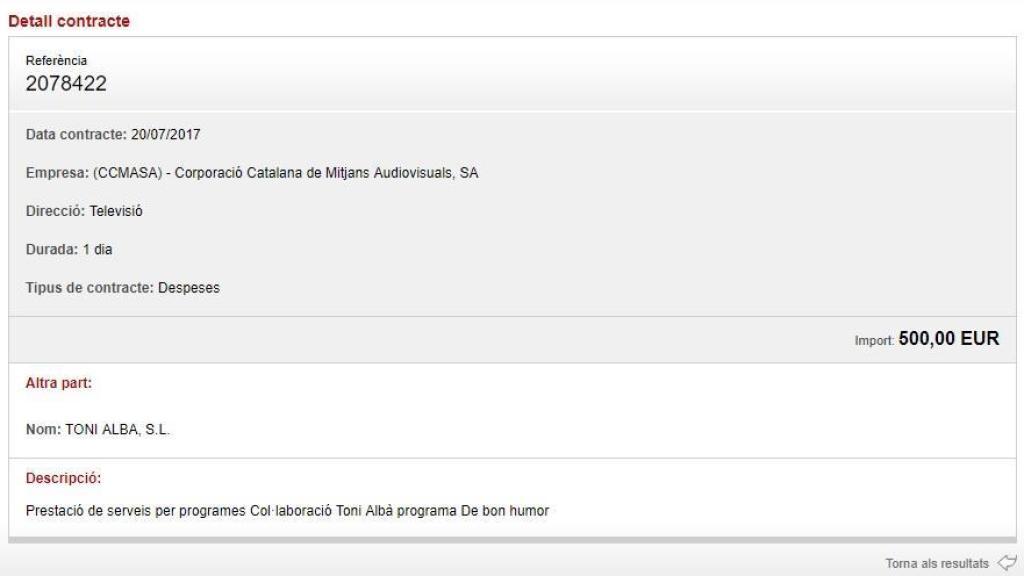The width and height of the screenshot is (1024, 576).
Task: Click the TONI ALBA, S.L. name
Action: (111, 430)
